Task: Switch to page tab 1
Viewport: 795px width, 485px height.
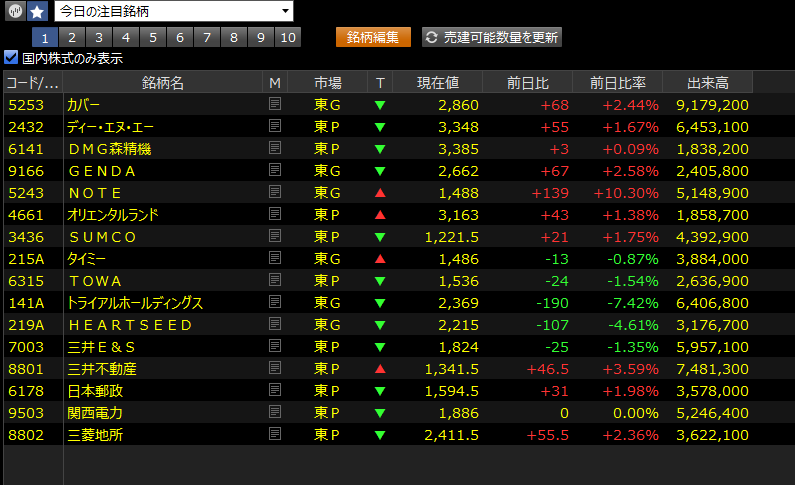Action: click(45, 38)
